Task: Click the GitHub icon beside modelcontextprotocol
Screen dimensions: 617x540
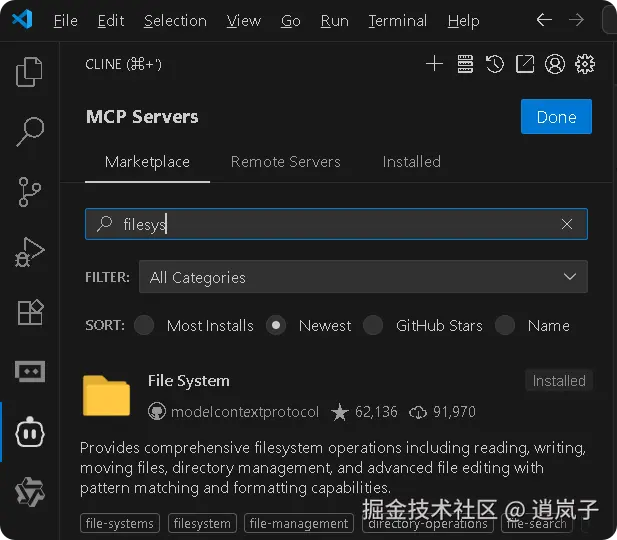Action: point(157,412)
